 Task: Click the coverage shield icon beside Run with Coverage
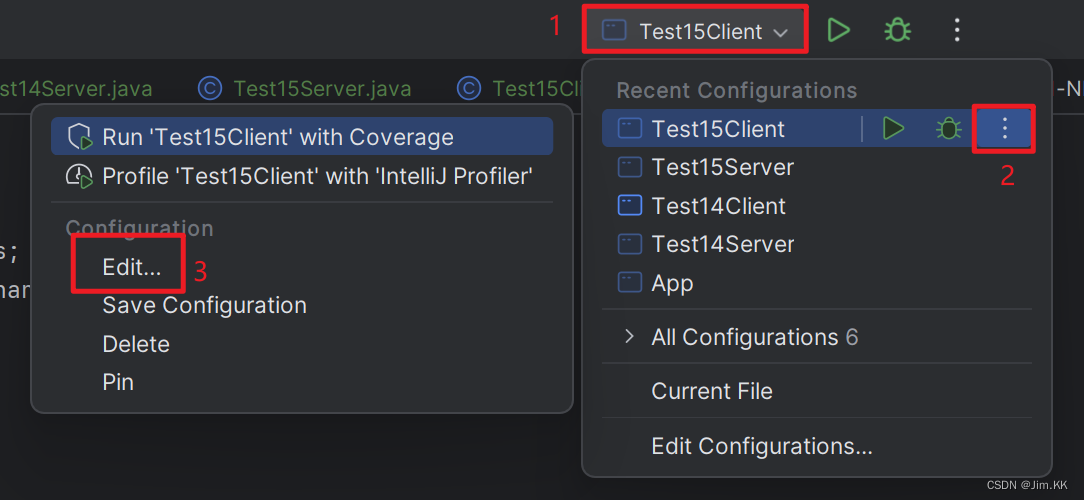click(80, 137)
